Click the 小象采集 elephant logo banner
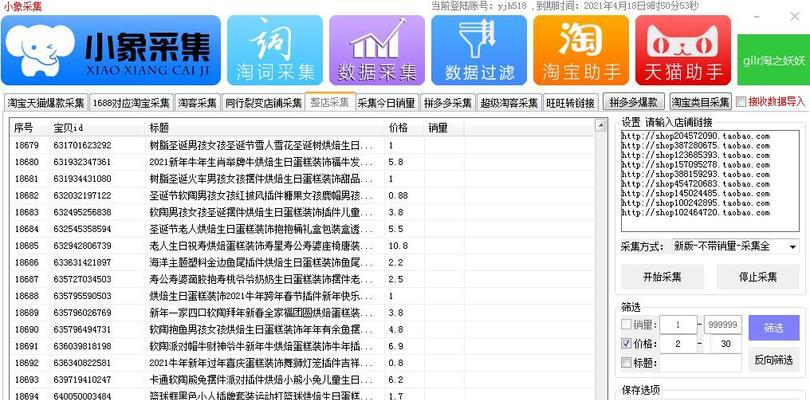The height and width of the screenshot is (400, 810). click(x=111, y=50)
